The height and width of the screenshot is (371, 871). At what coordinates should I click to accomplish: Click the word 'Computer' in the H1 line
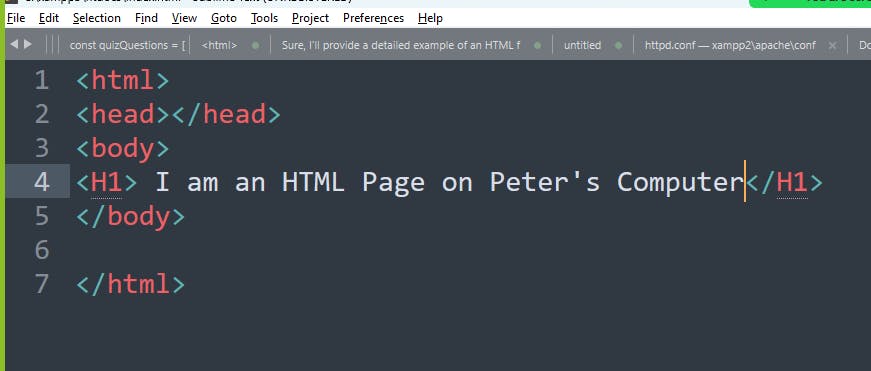pos(680,182)
